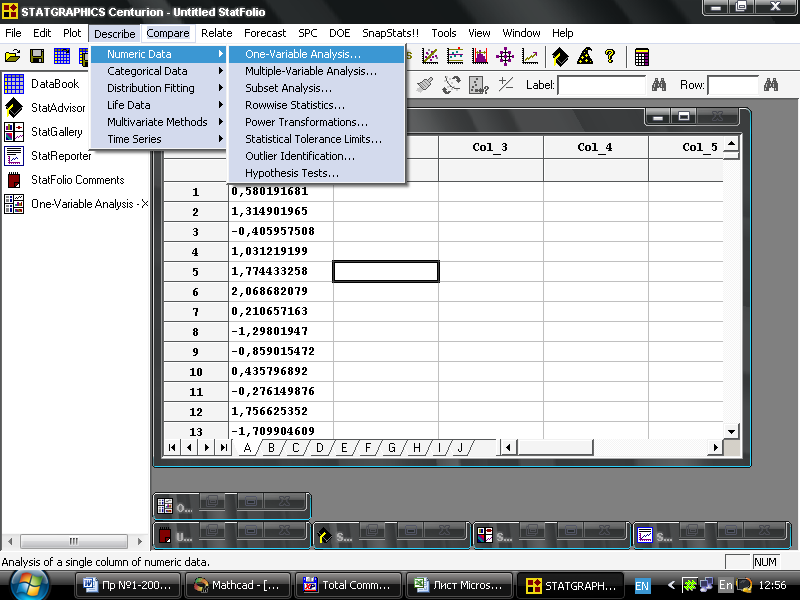Click the plus/minus toolbar icon
Screen dimensions: 800x600
click(506, 84)
